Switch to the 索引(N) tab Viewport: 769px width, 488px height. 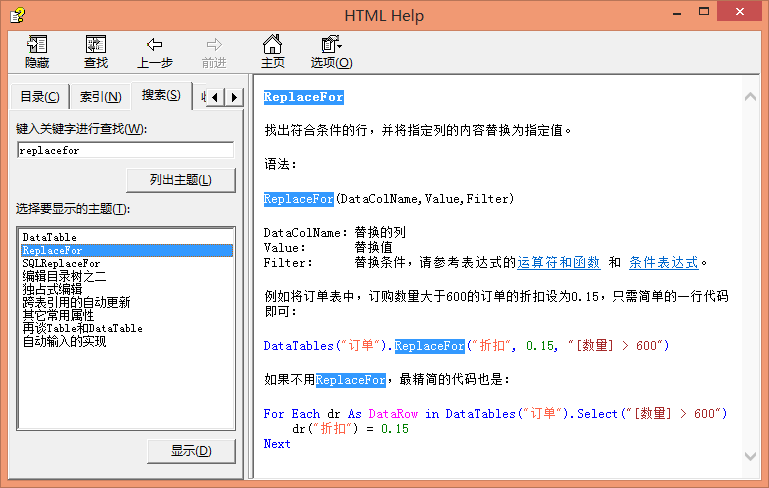tap(101, 97)
